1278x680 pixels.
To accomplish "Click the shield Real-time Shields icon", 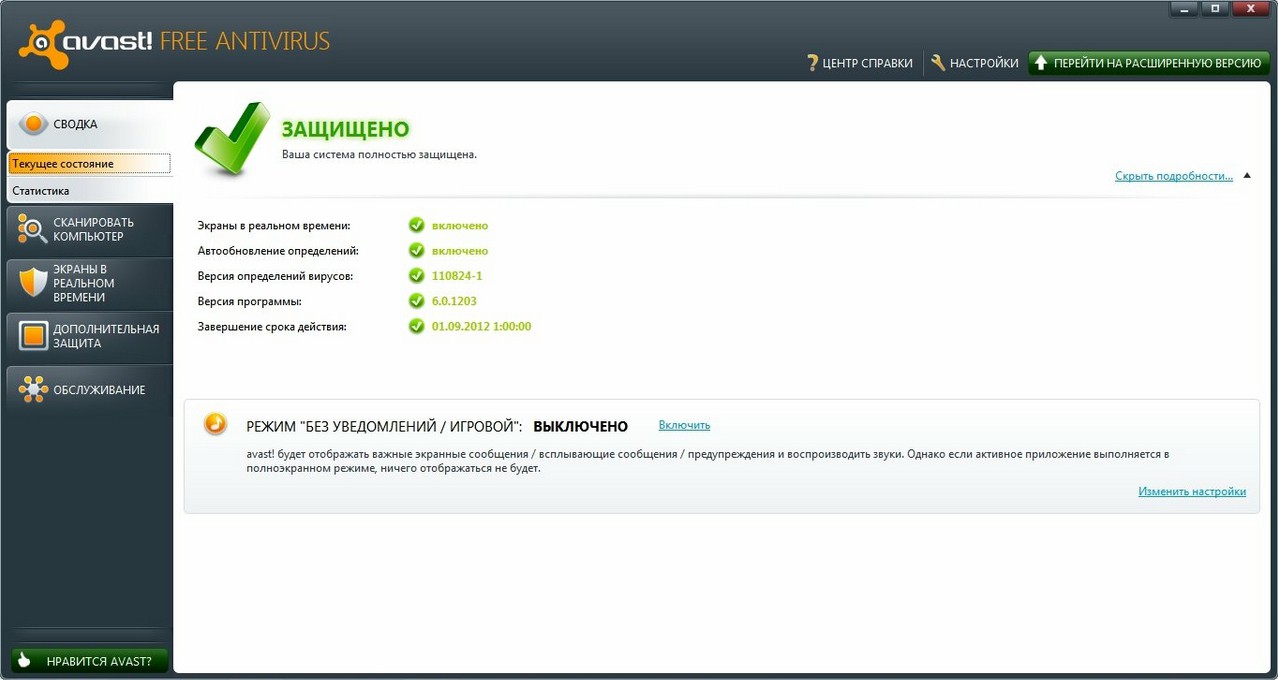I will click(x=33, y=283).
